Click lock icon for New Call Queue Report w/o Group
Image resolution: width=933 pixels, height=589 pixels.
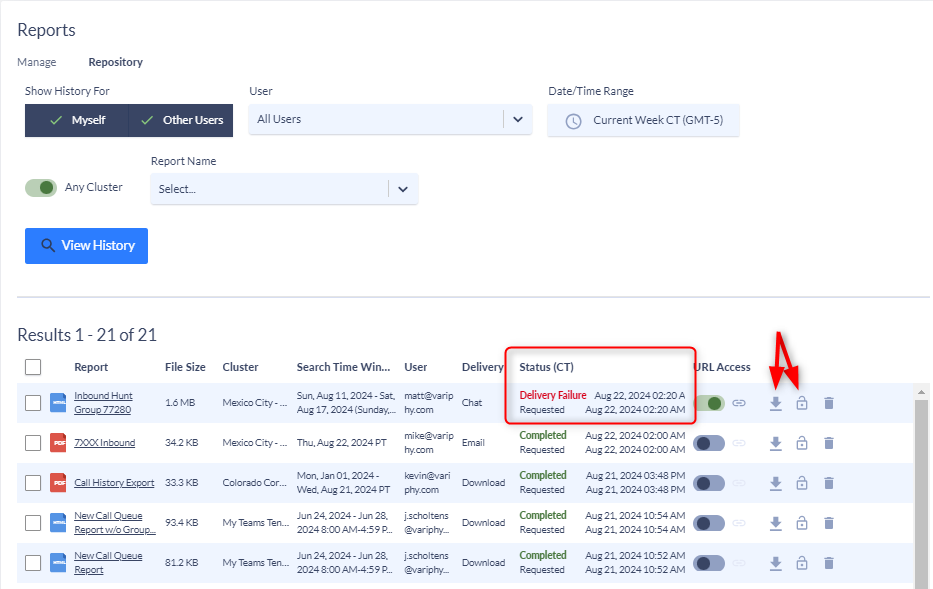tap(802, 523)
